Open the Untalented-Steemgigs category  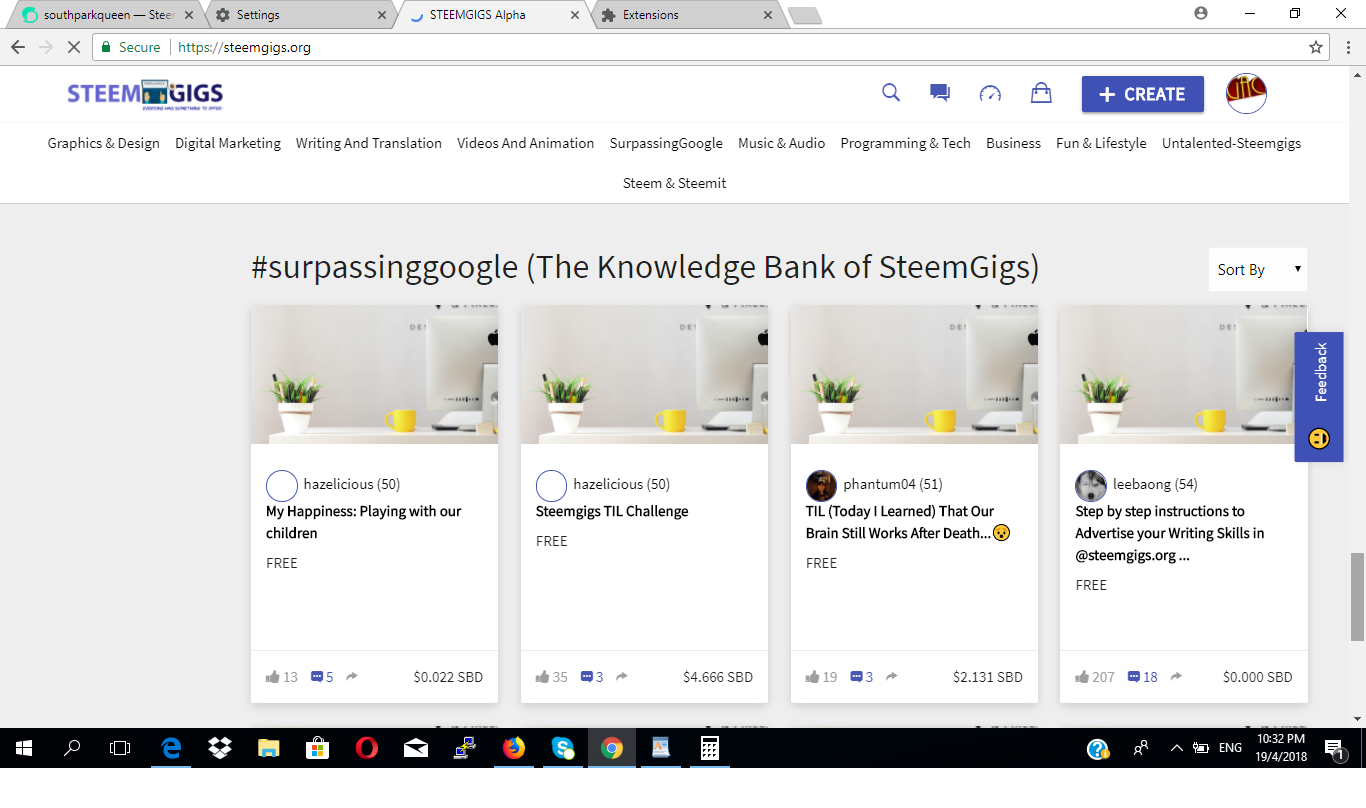1232,143
